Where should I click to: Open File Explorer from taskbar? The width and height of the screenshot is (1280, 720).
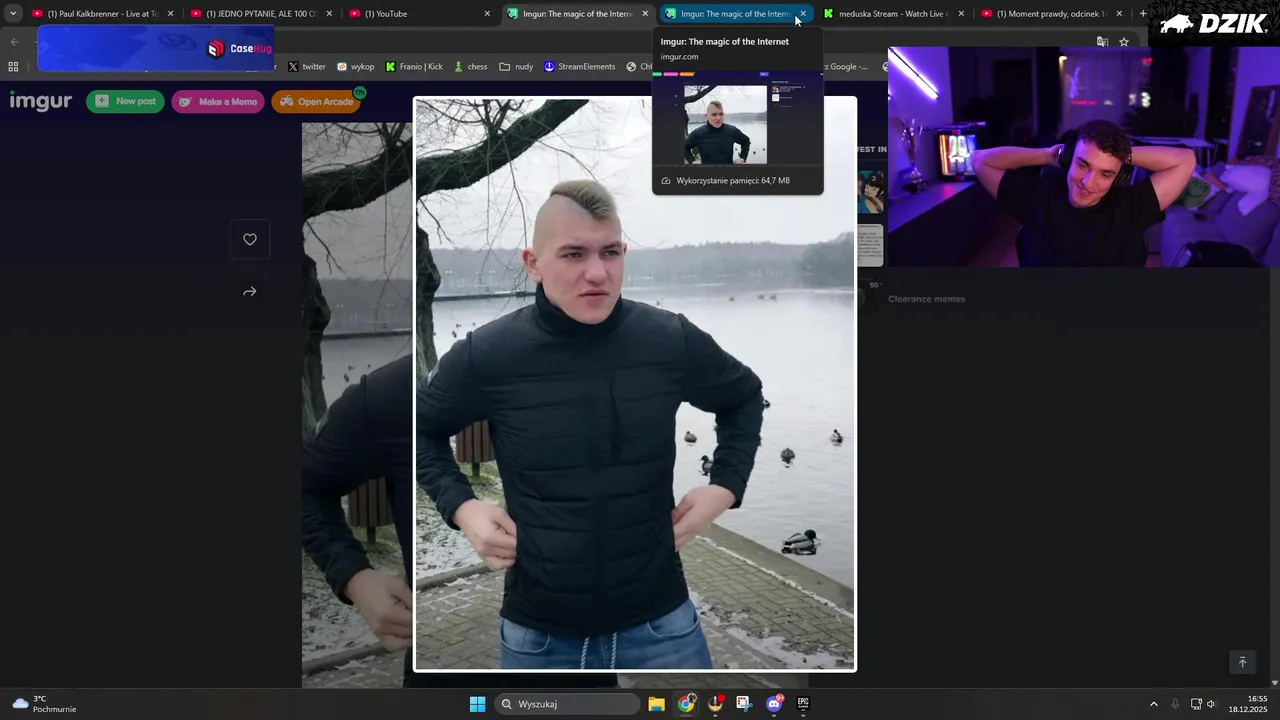[x=656, y=704]
